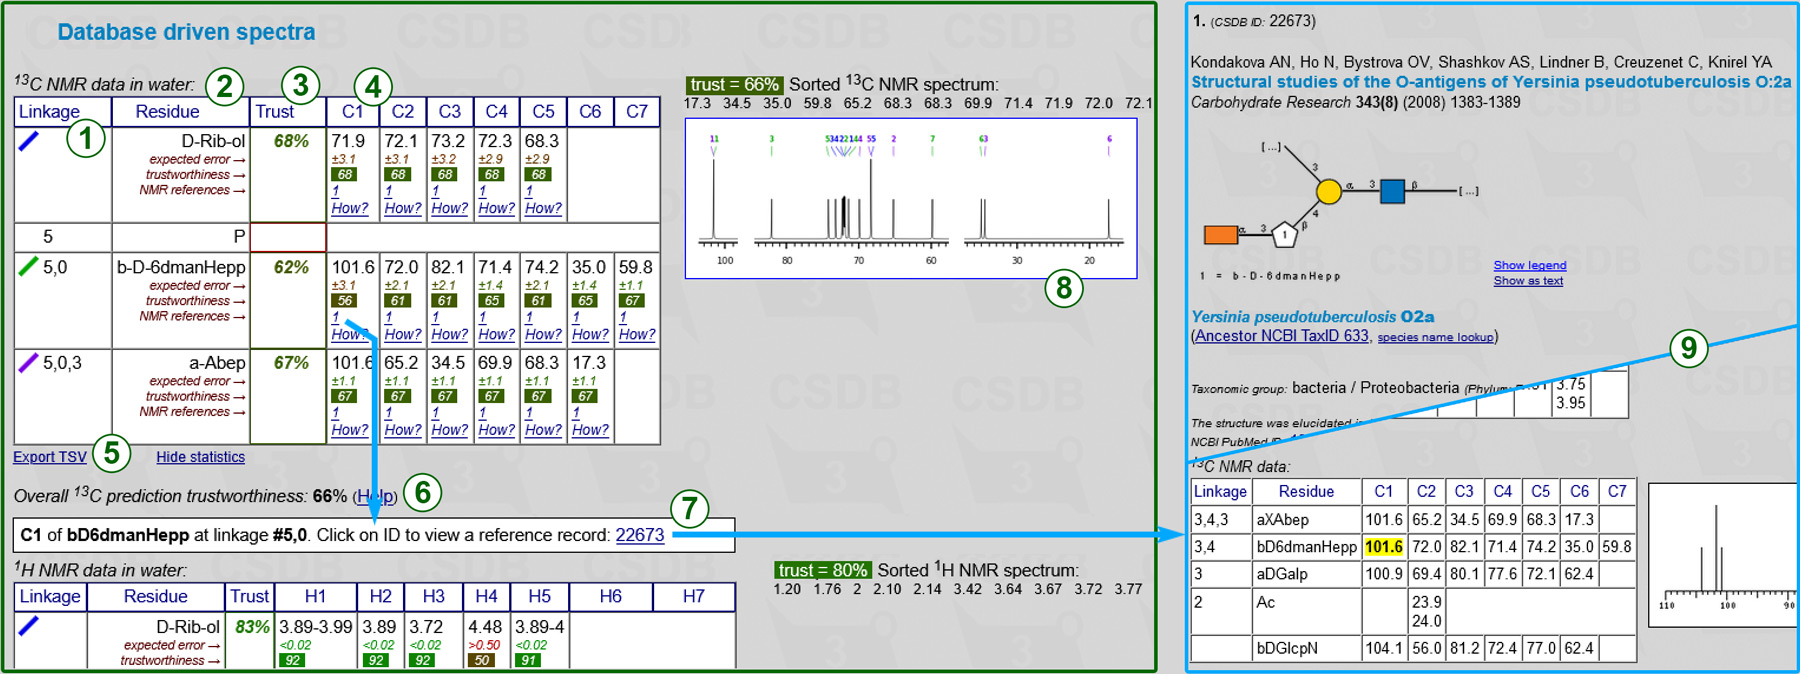Screen dimensions: 1800x674
Task: Click the white pentagon in the structure diagram
Action: tap(1285, 235)
